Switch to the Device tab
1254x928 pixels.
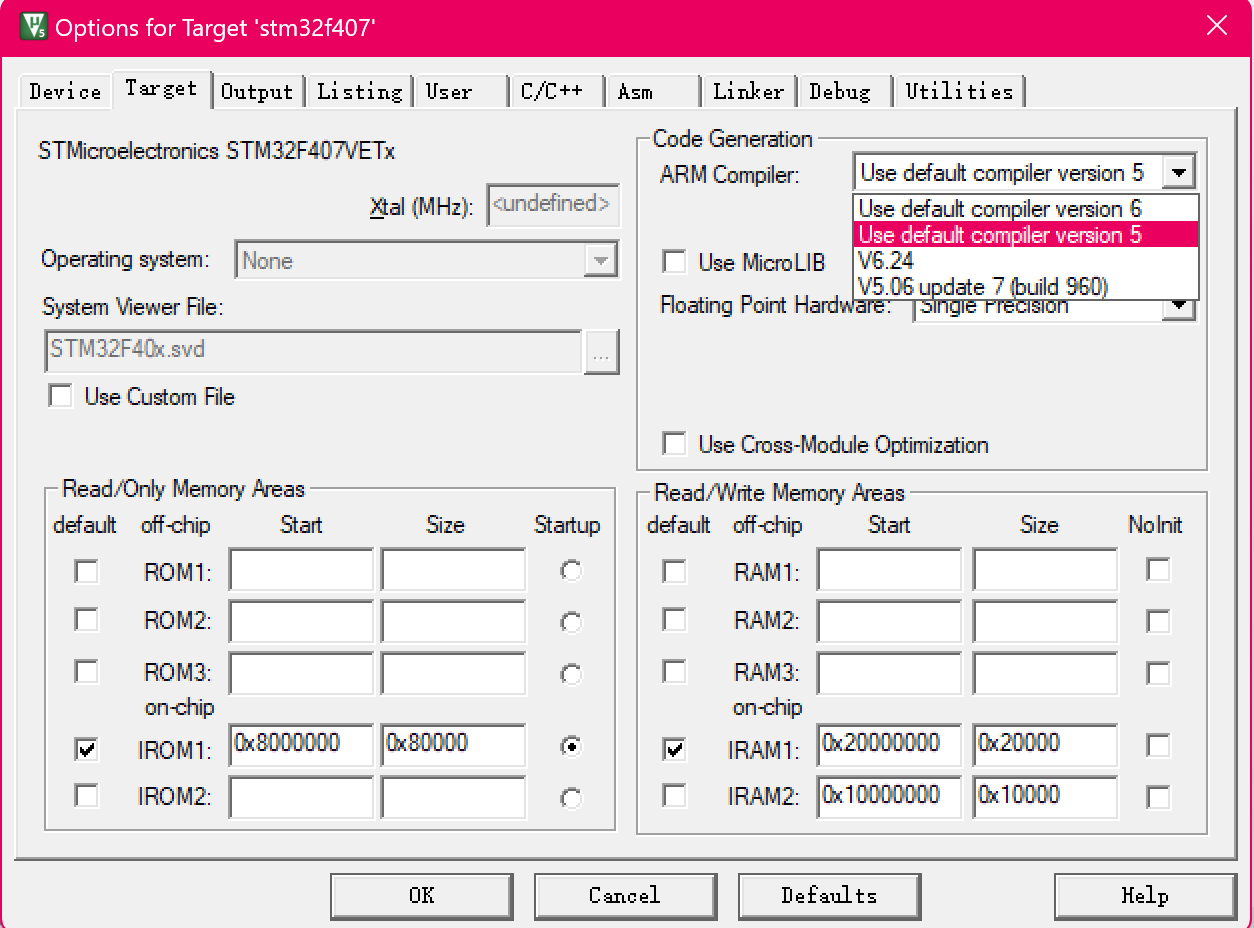tap(65, 91)
